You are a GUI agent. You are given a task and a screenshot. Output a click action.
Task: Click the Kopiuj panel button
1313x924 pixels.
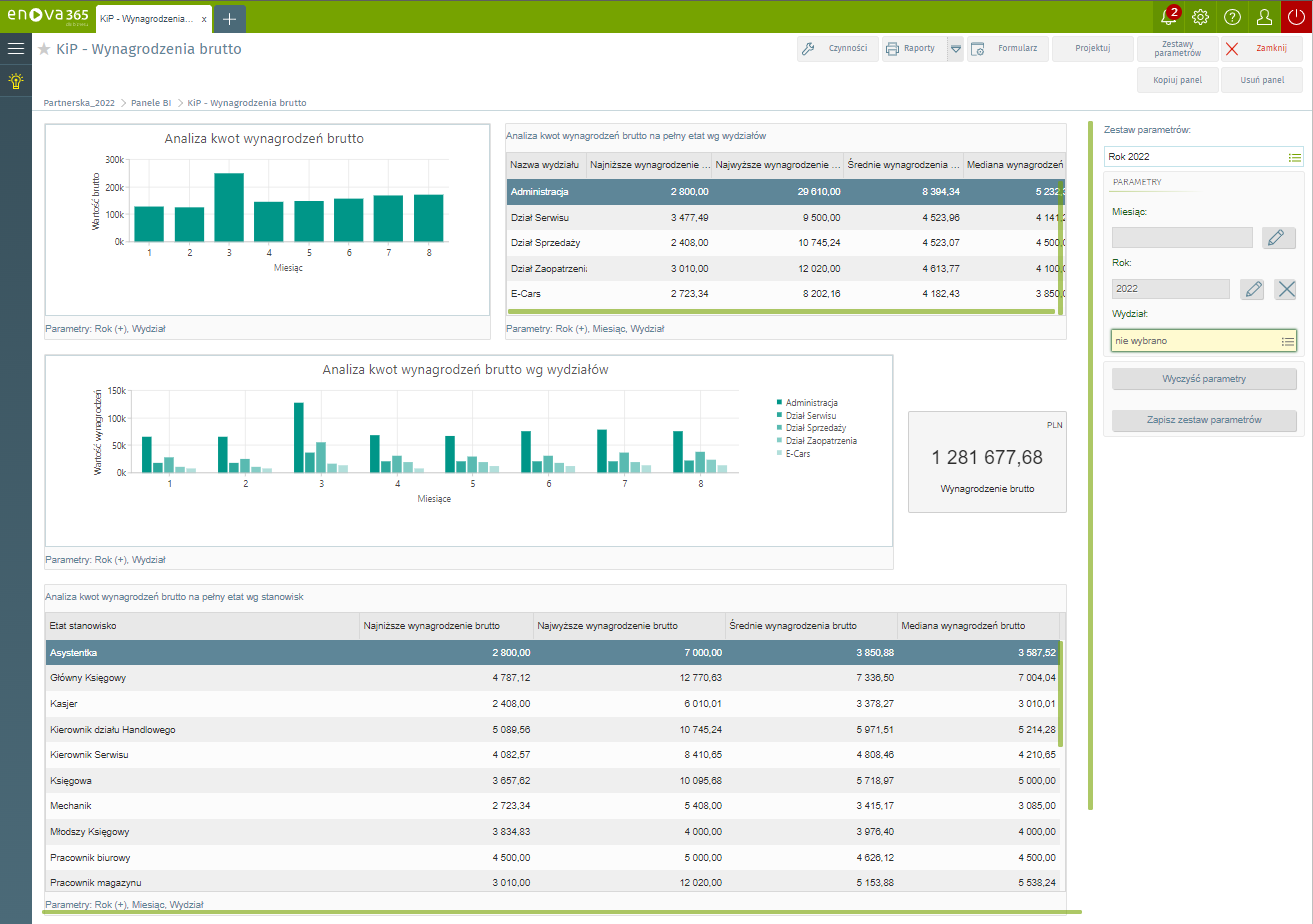[x=1177, y=80]
